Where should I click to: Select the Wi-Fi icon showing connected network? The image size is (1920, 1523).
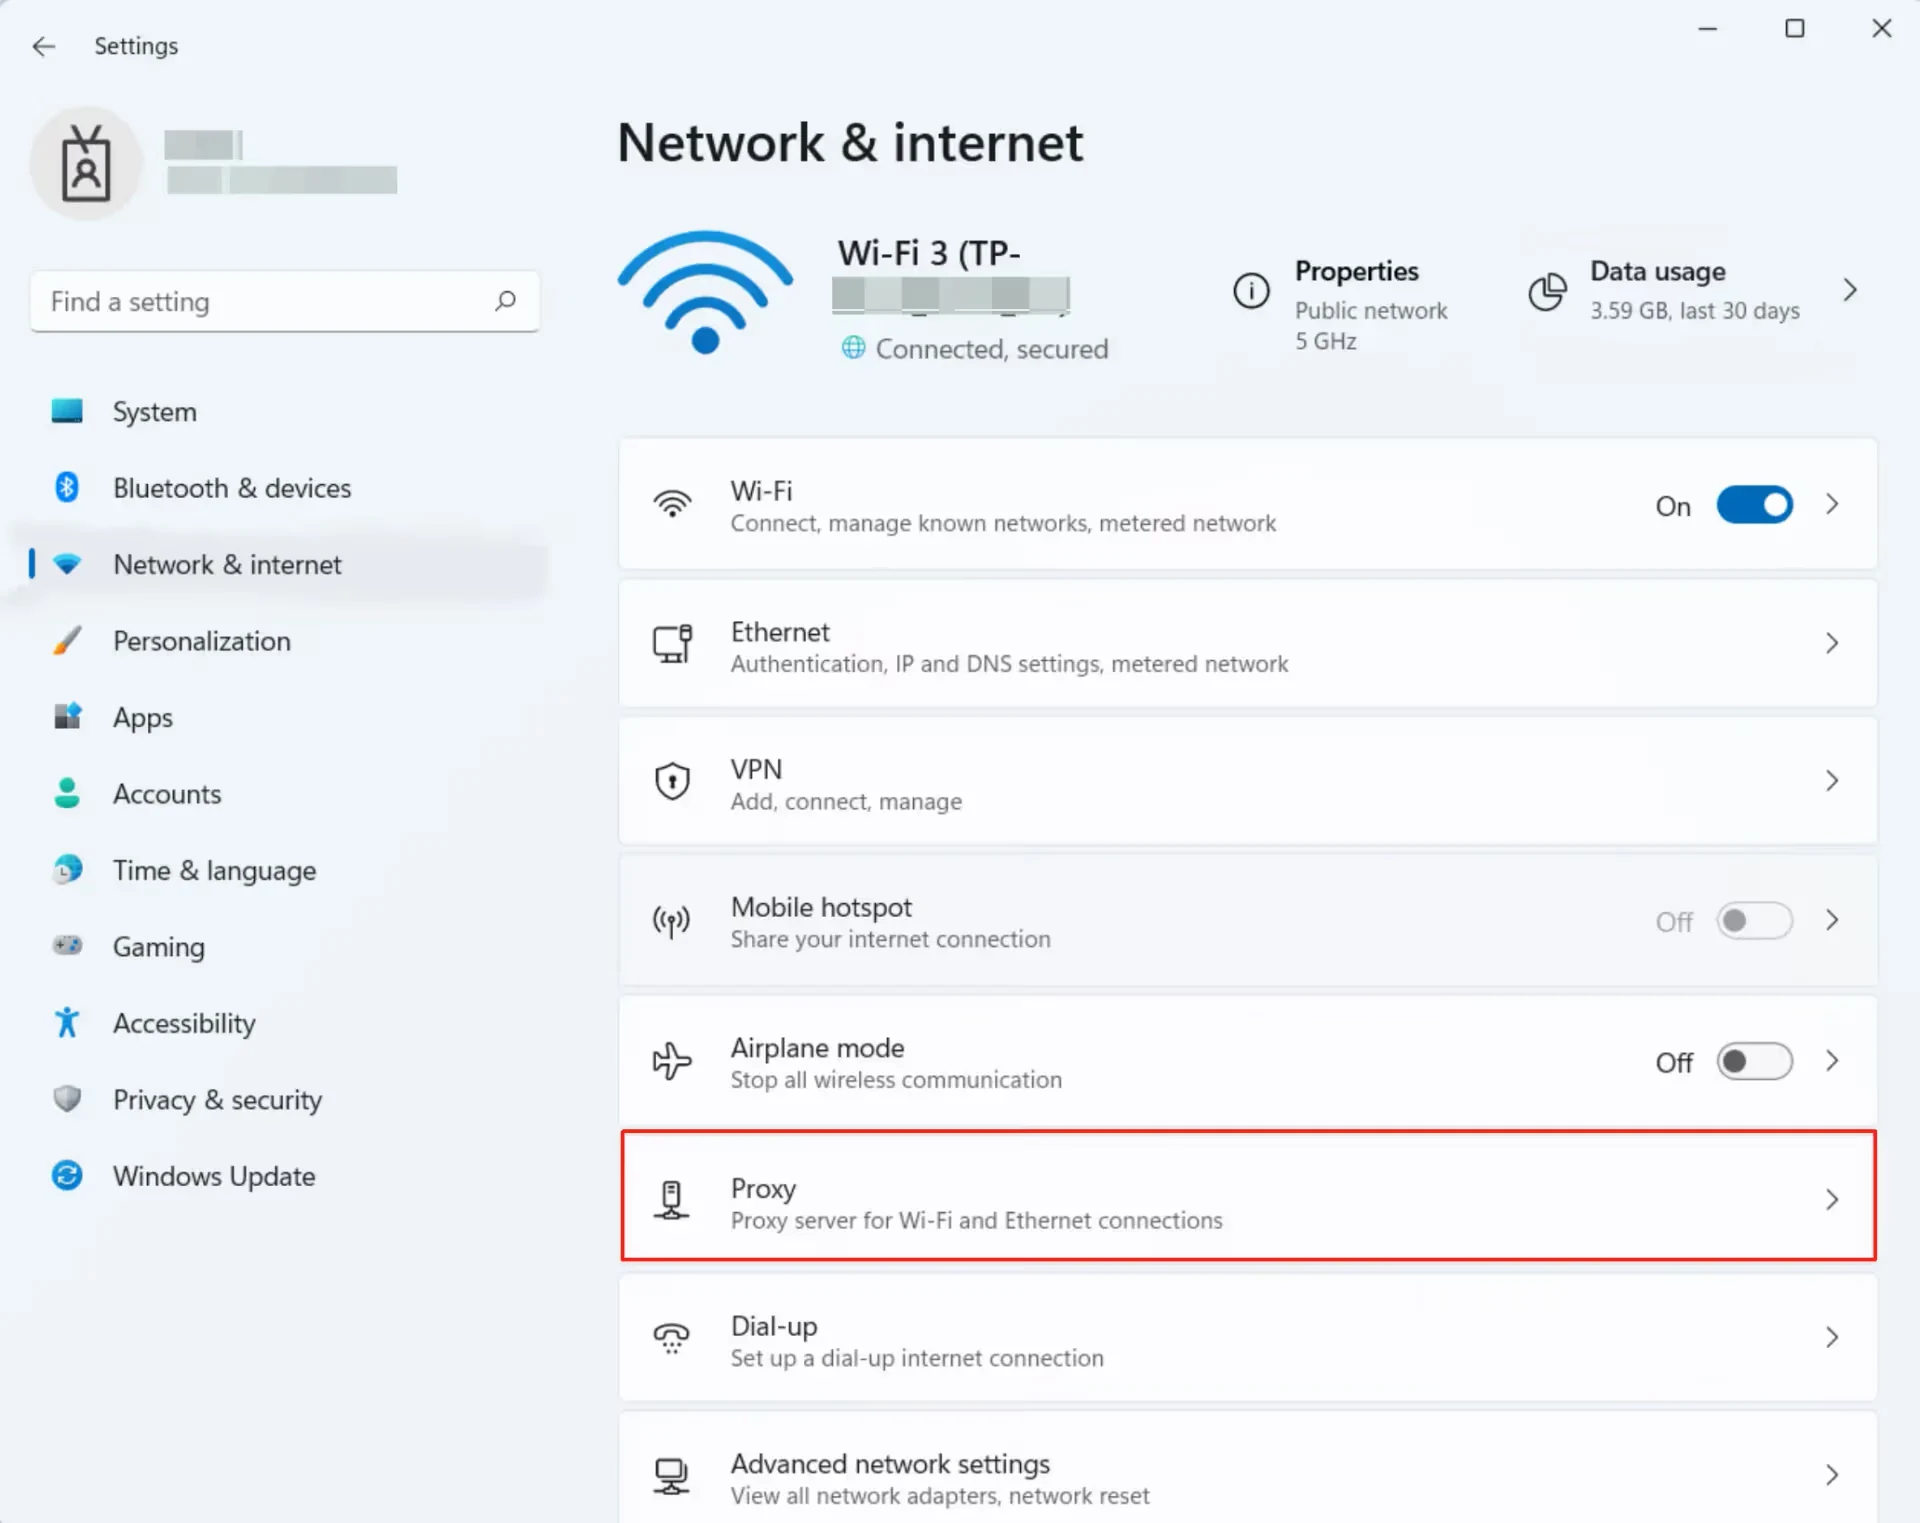[x=704, y=292]
